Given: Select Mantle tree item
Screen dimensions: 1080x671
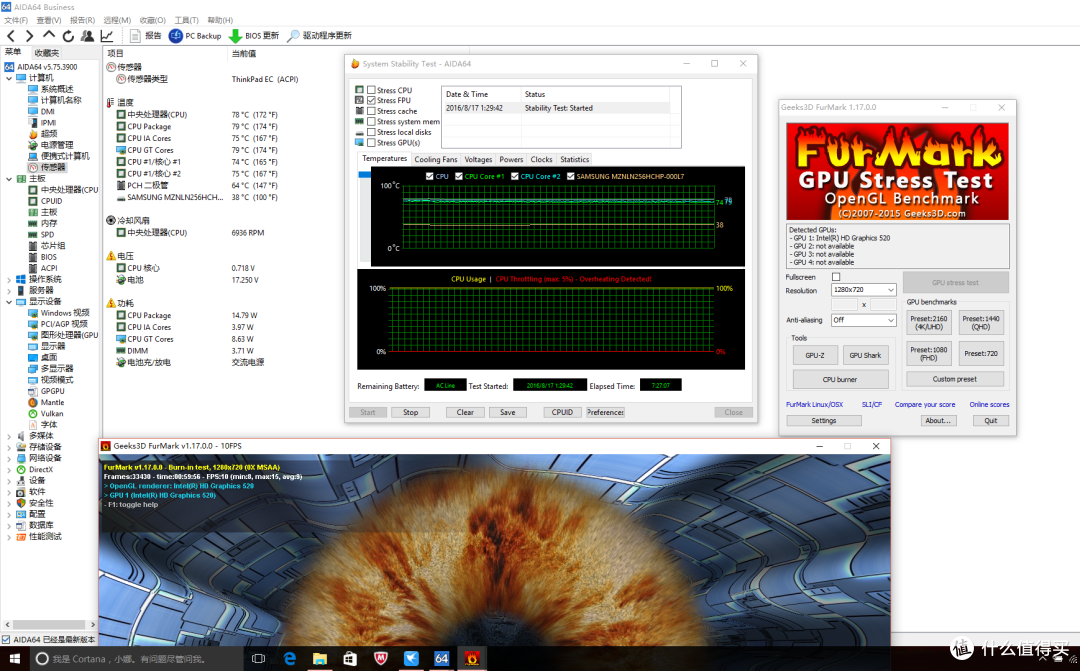Looking at the screenshot, I should [52, 402].
